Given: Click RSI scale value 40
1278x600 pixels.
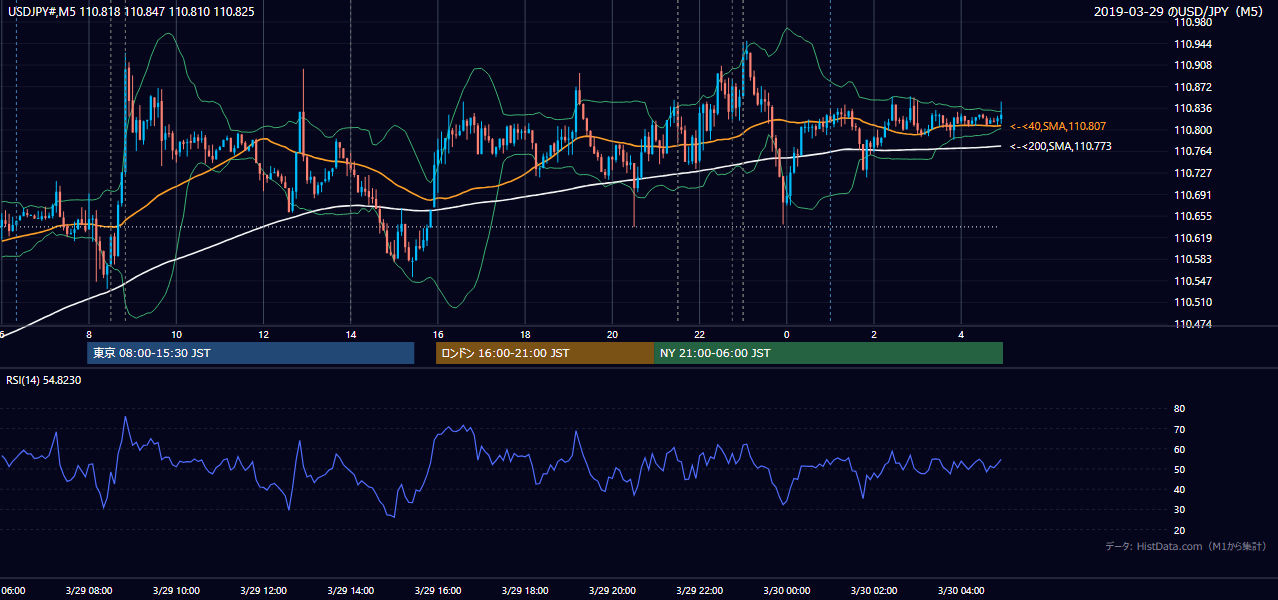Looking at the screenshot, I should click(1180, 489).
